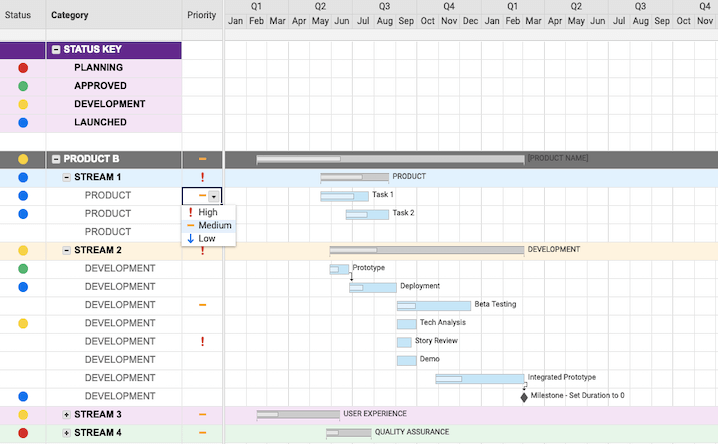Viewport: 718px width, 444px height.
Task: Expand the STREAM 3 row
Action: (66, 414)
